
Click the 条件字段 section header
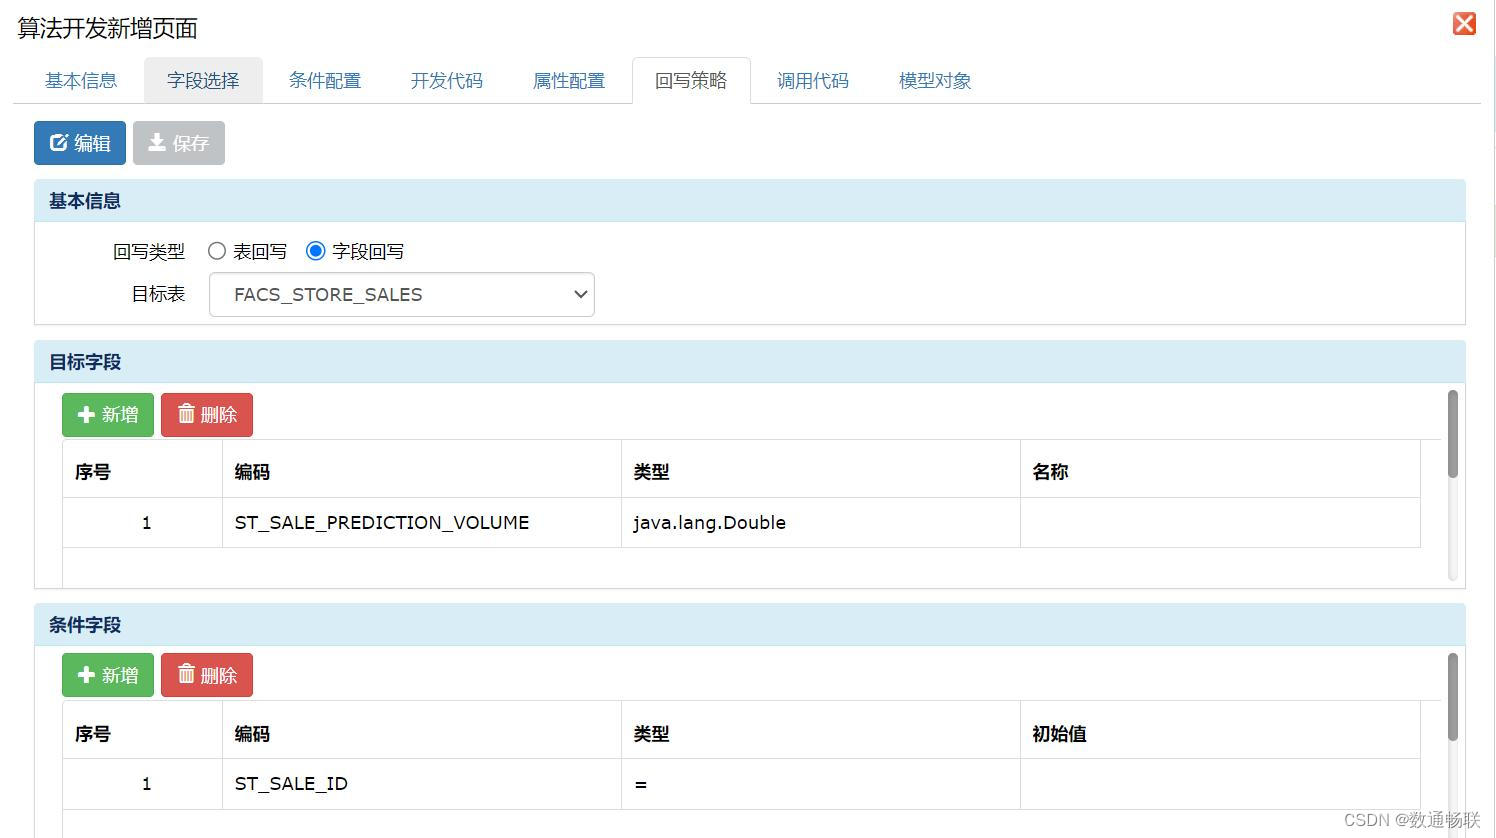coord(750,625)
